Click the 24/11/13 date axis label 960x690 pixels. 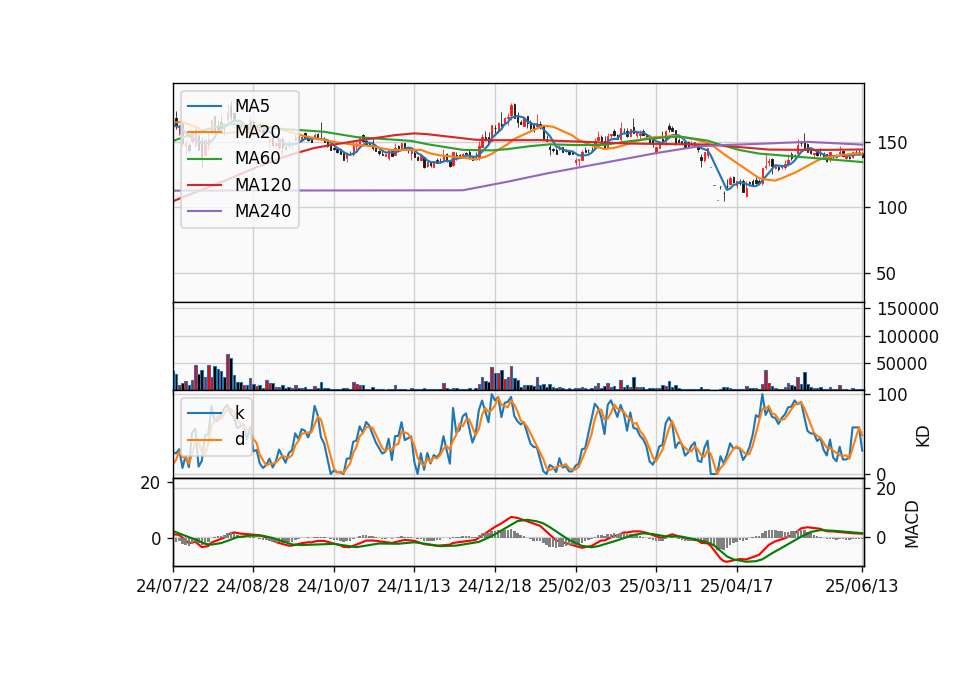tap(414, 586)
